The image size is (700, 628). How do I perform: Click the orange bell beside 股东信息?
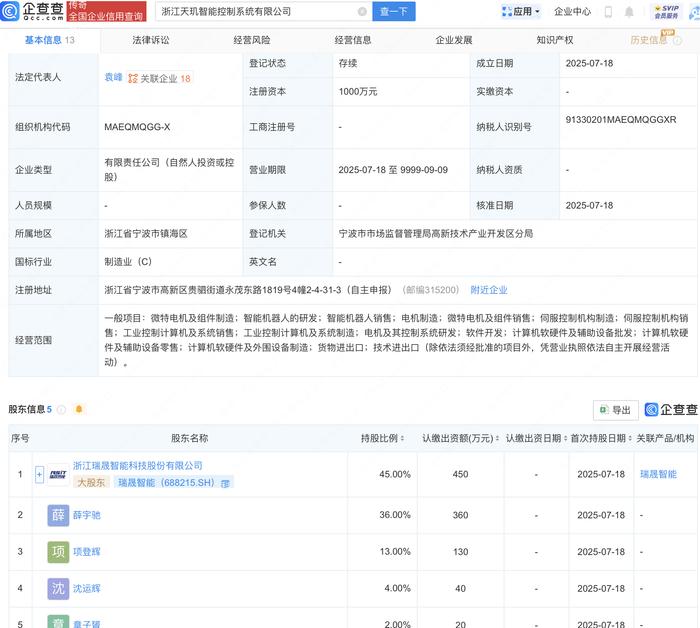tap(79, 409)
